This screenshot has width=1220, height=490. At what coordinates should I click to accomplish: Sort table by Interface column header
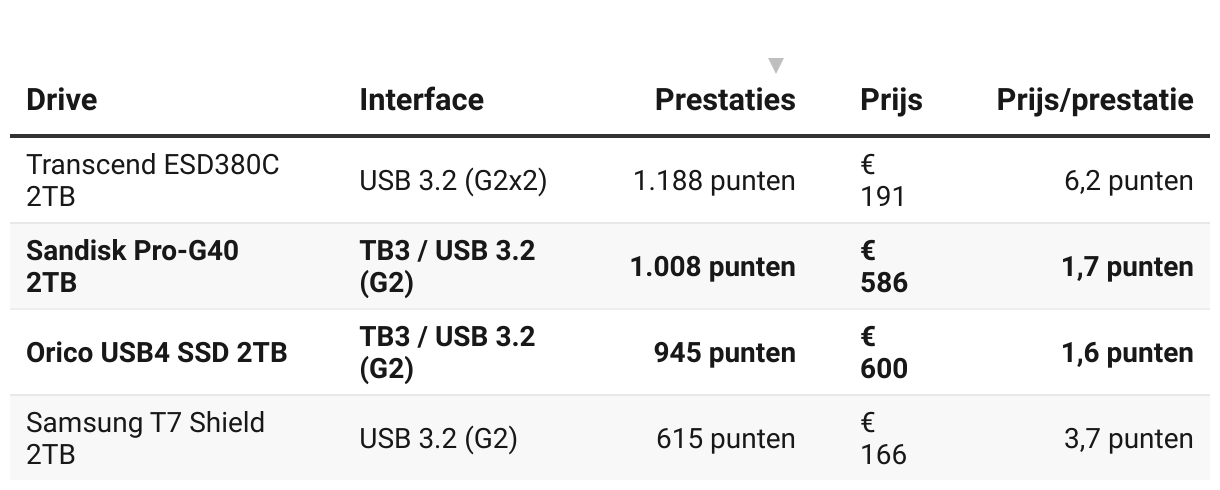(421, 100)
